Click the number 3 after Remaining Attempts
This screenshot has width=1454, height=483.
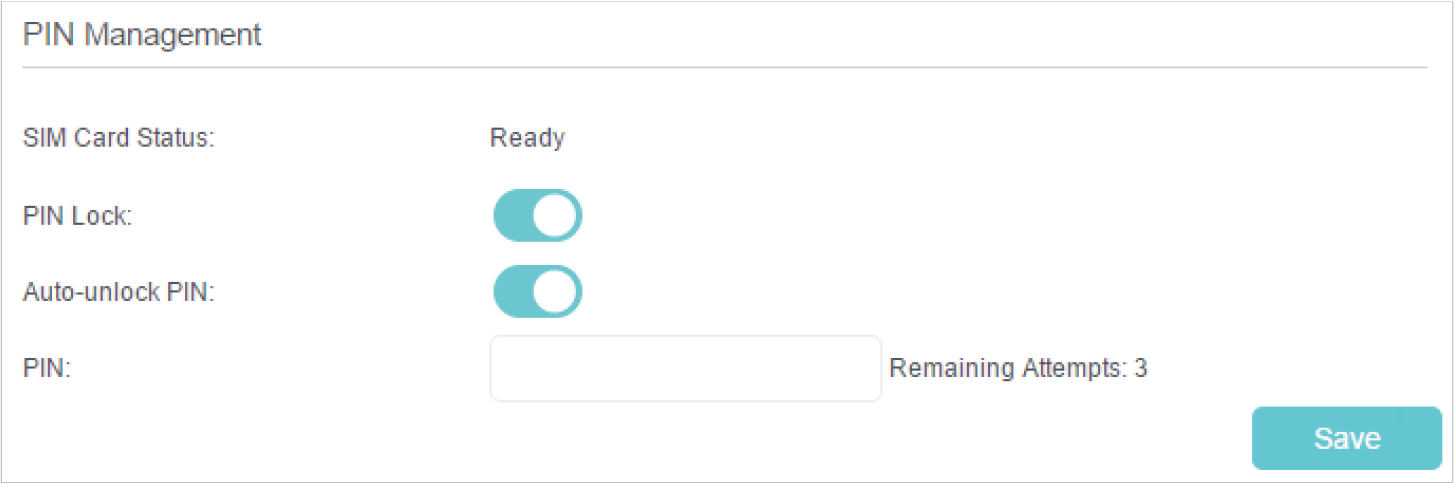[x=1141, y=369]
